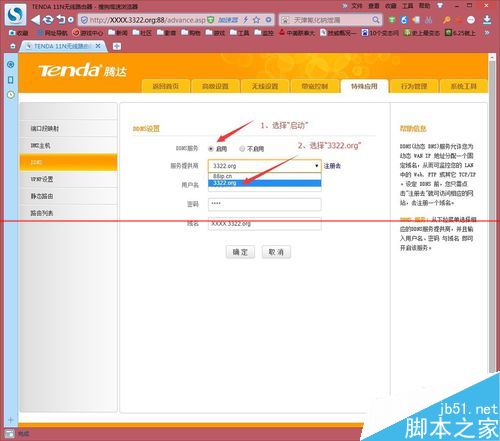Open the 路由列表 sidebar item
Viewport: 500px width, 441px height.
69,213
